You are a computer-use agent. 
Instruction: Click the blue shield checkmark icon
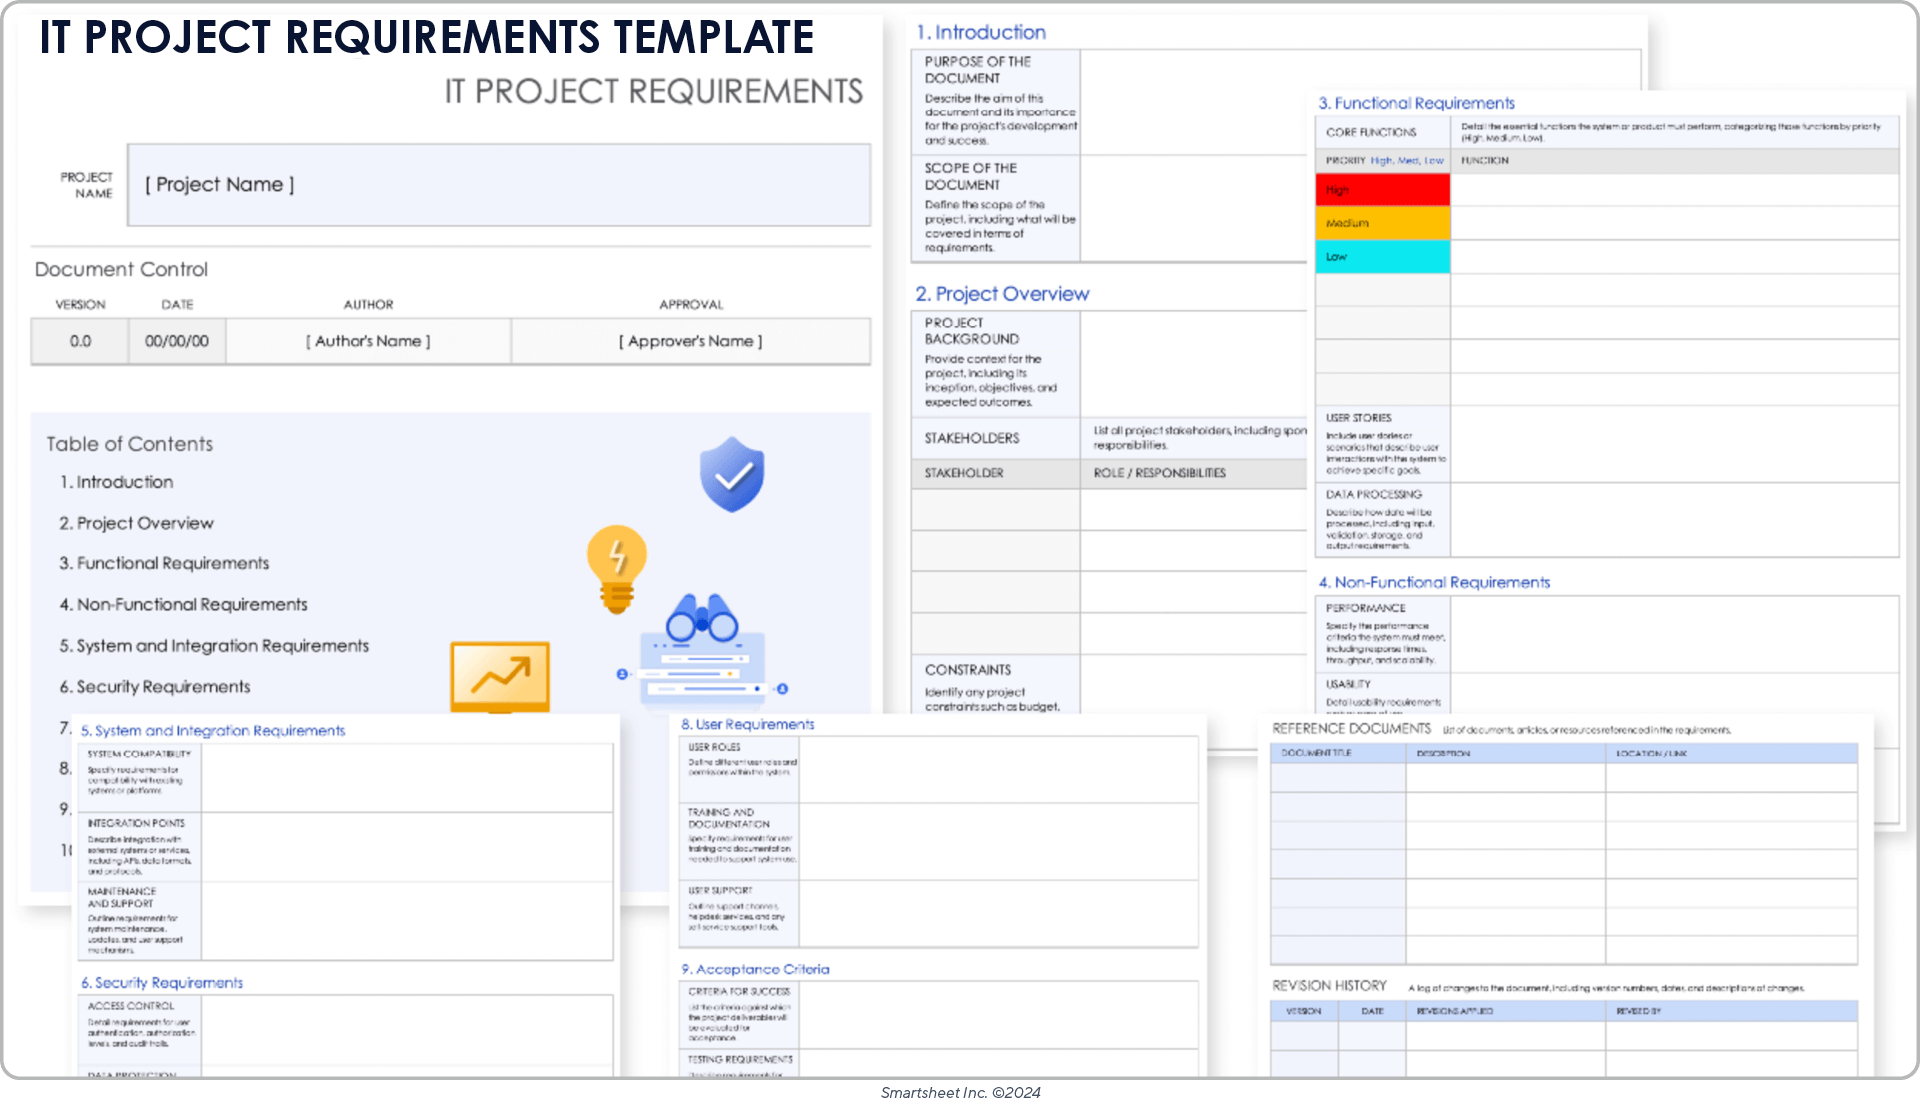(x=732, y=474)
